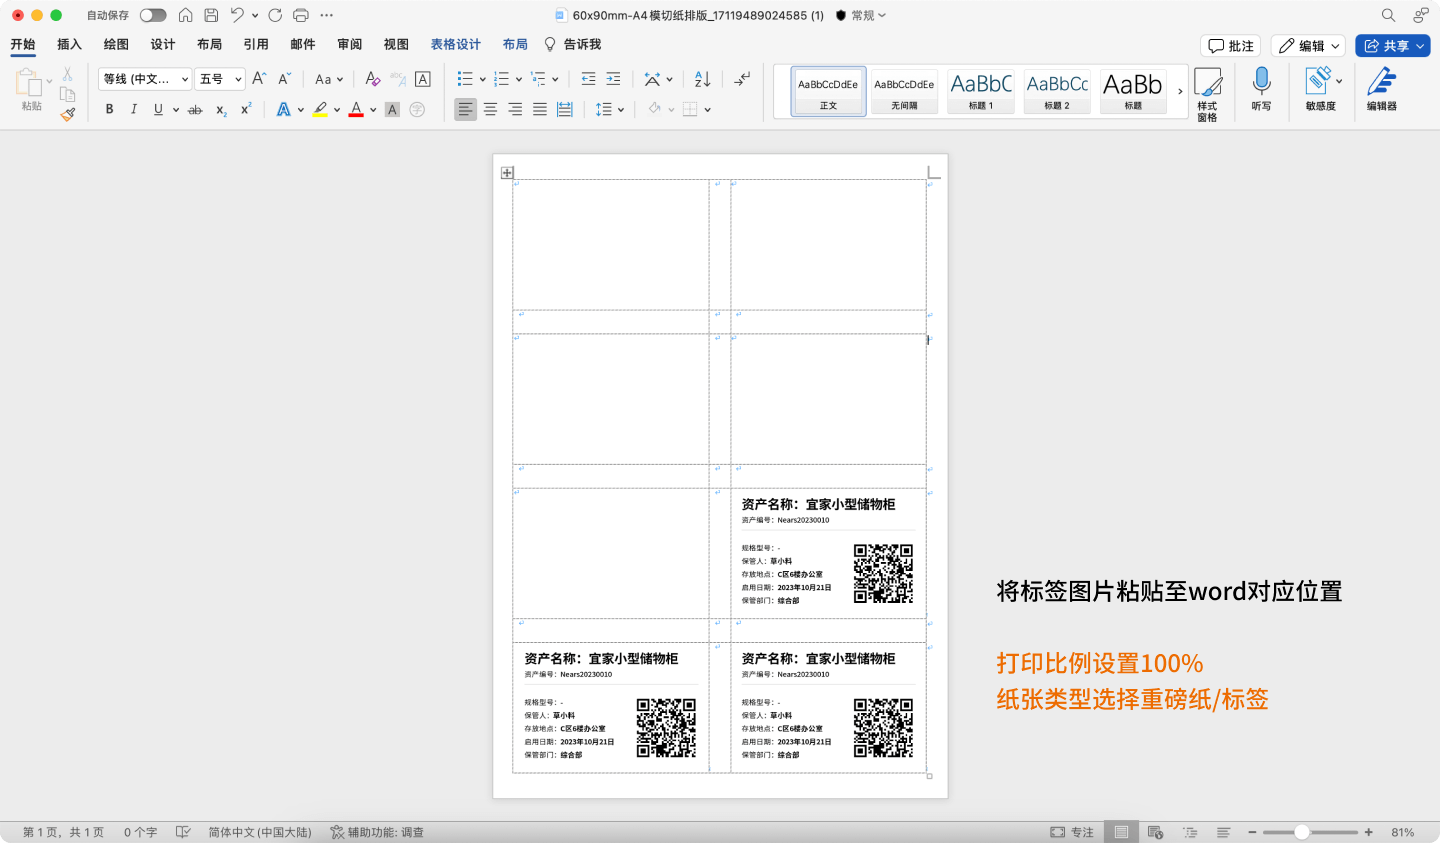The height and width of the screenshot is (843, 1440).
Task: Cut selection with scissors icon
Action: point(67,74)
